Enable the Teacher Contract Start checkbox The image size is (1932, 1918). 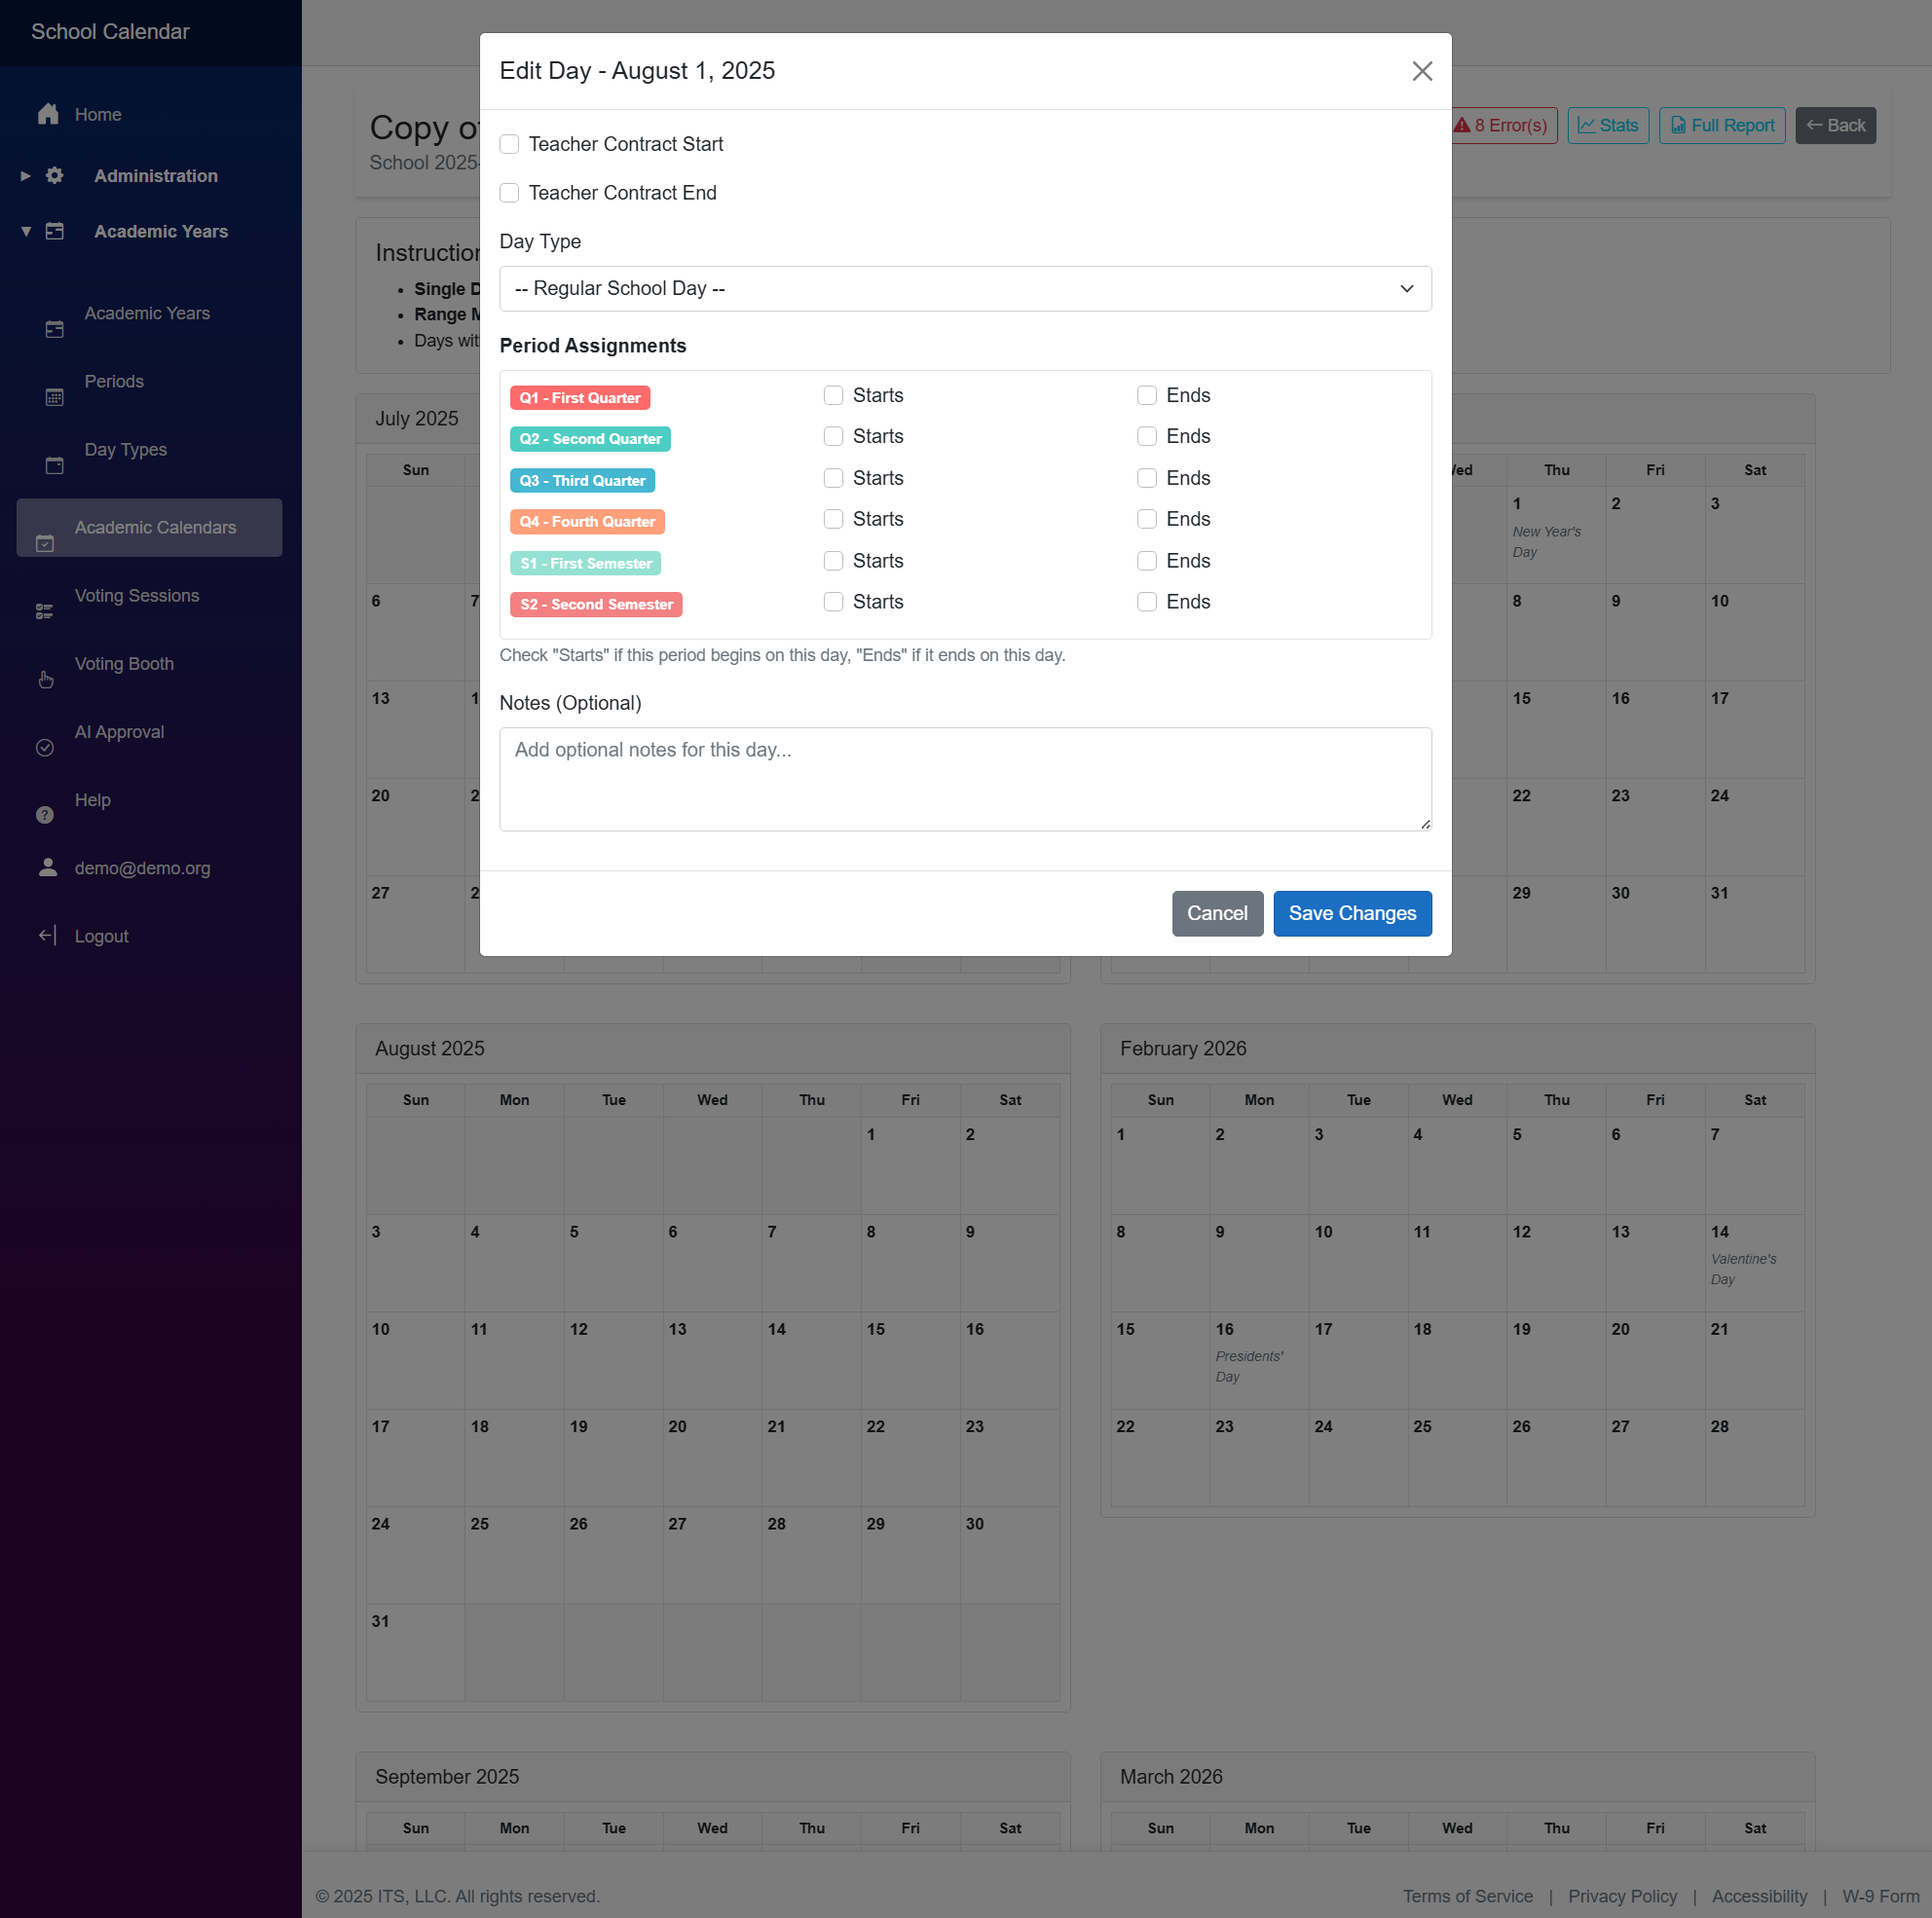(510, 144)
